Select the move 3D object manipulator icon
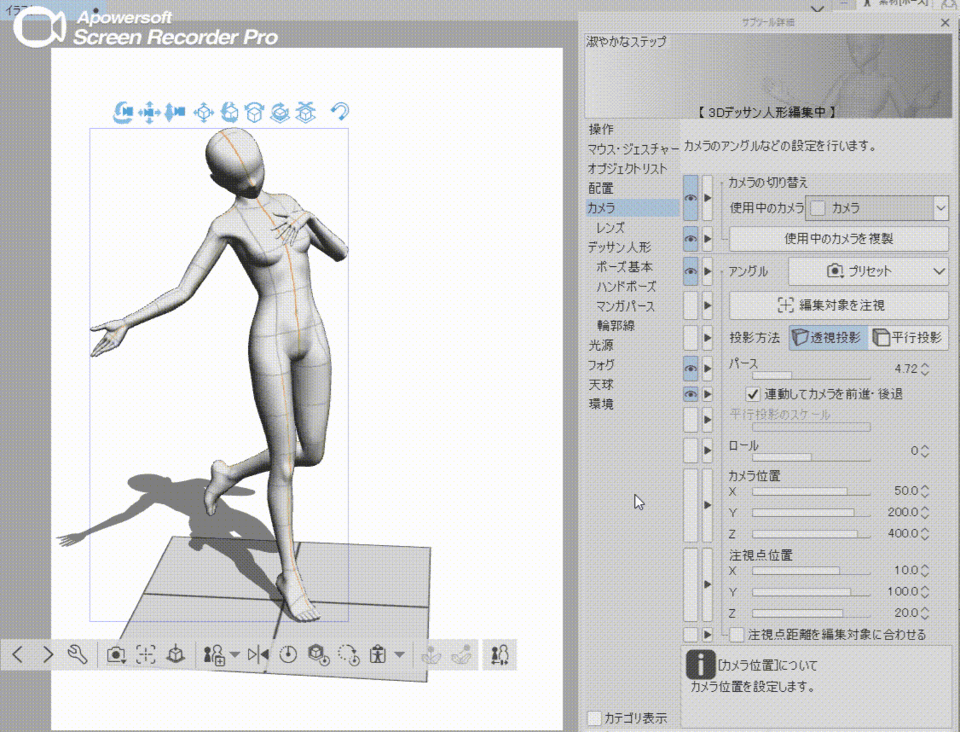The height and width of the screenshot is (732, 960). coord(203,113)
